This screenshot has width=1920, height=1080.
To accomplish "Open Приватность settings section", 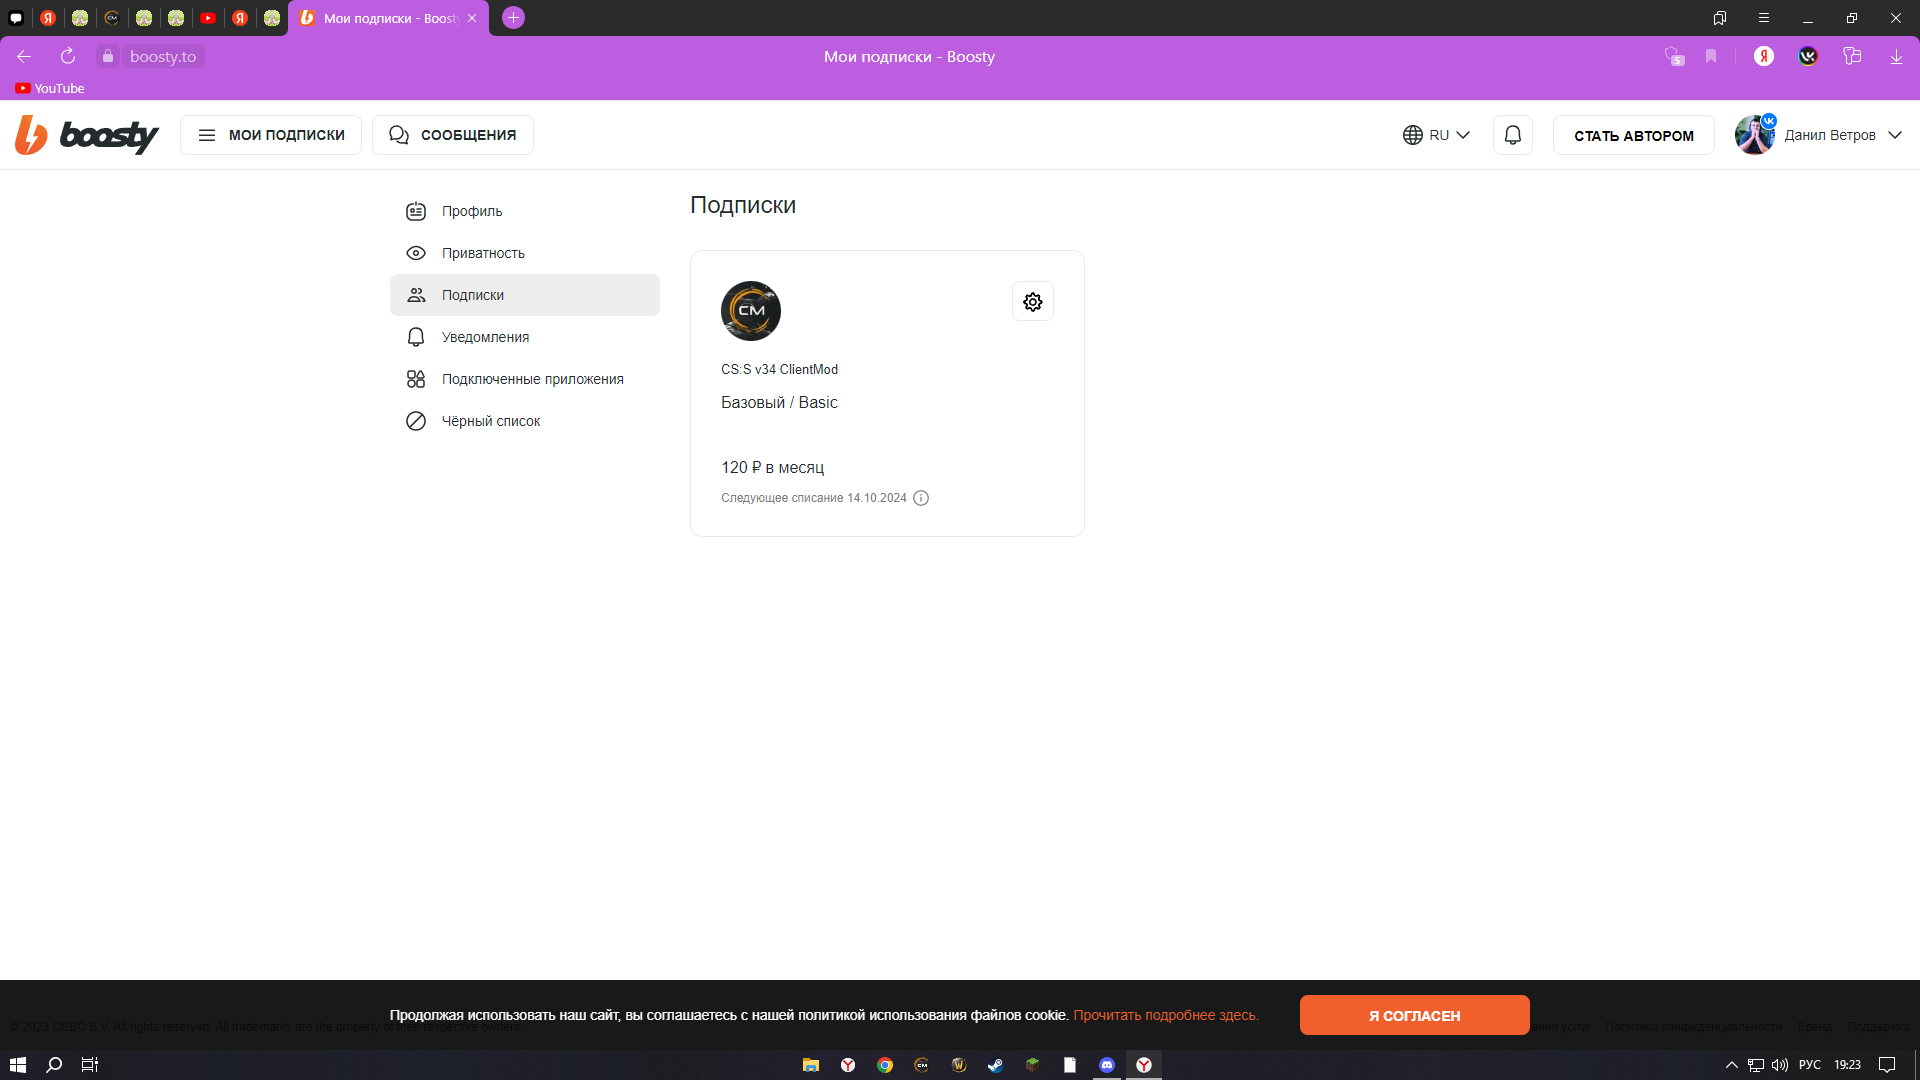I will click(x=483, y=253).
